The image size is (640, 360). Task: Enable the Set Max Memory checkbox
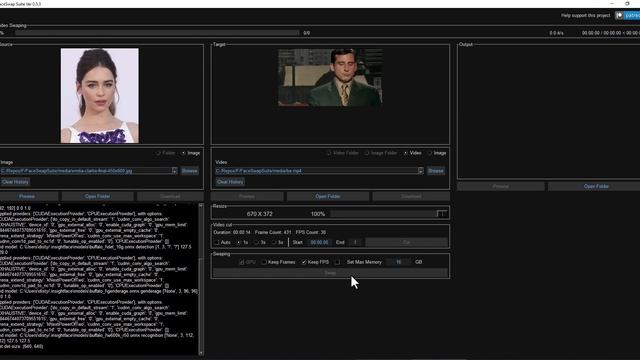coord(338,262)
